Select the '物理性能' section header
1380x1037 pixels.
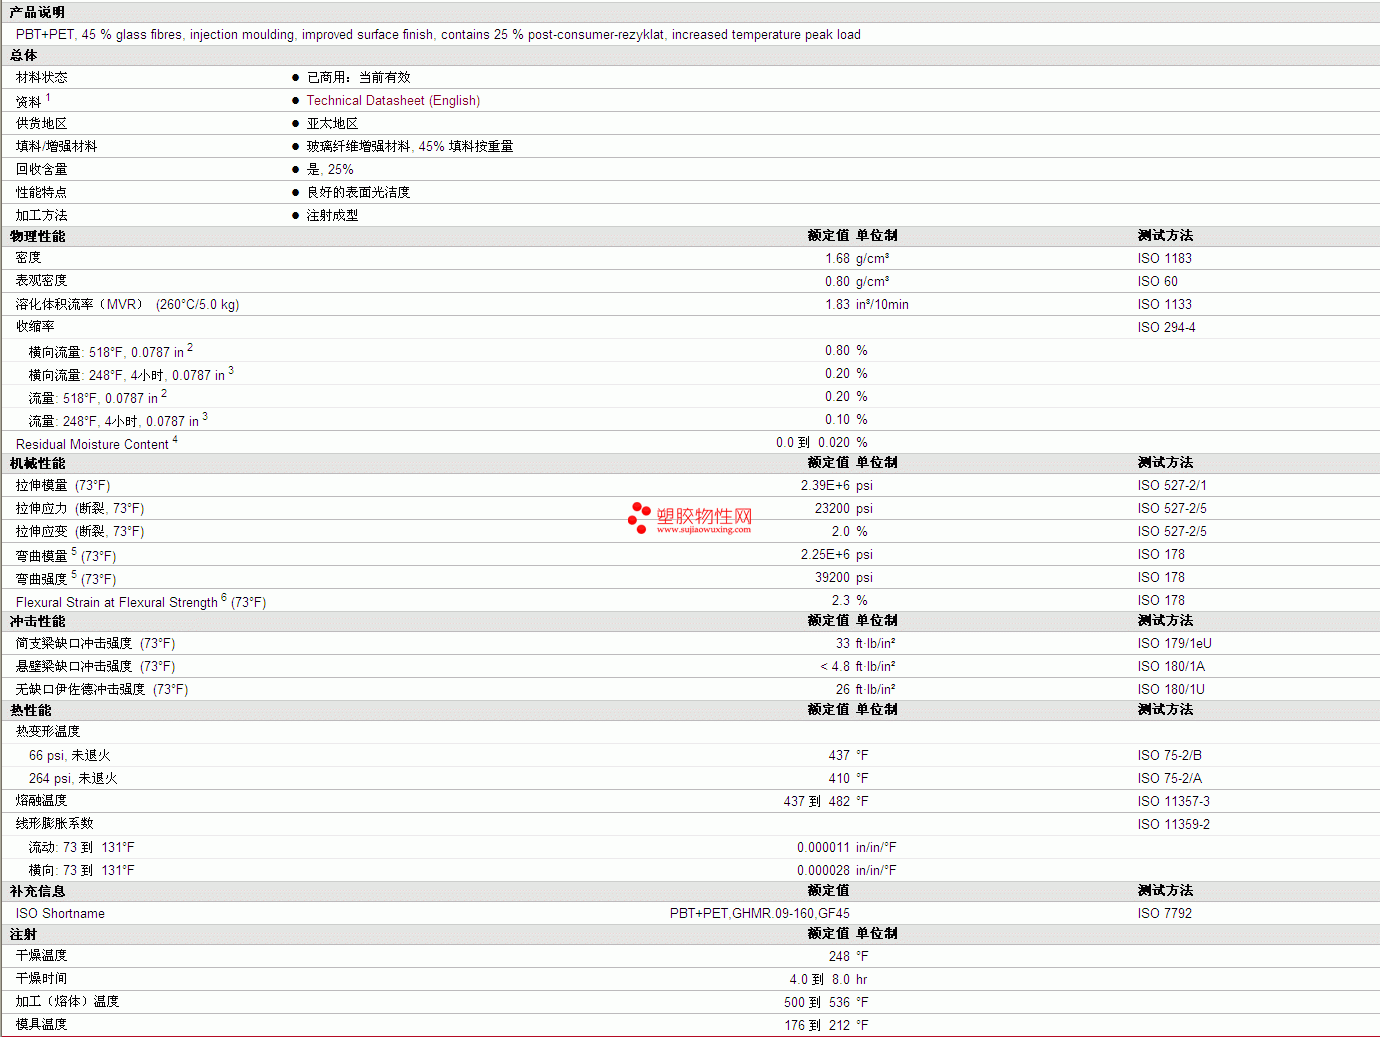point(38,237)
